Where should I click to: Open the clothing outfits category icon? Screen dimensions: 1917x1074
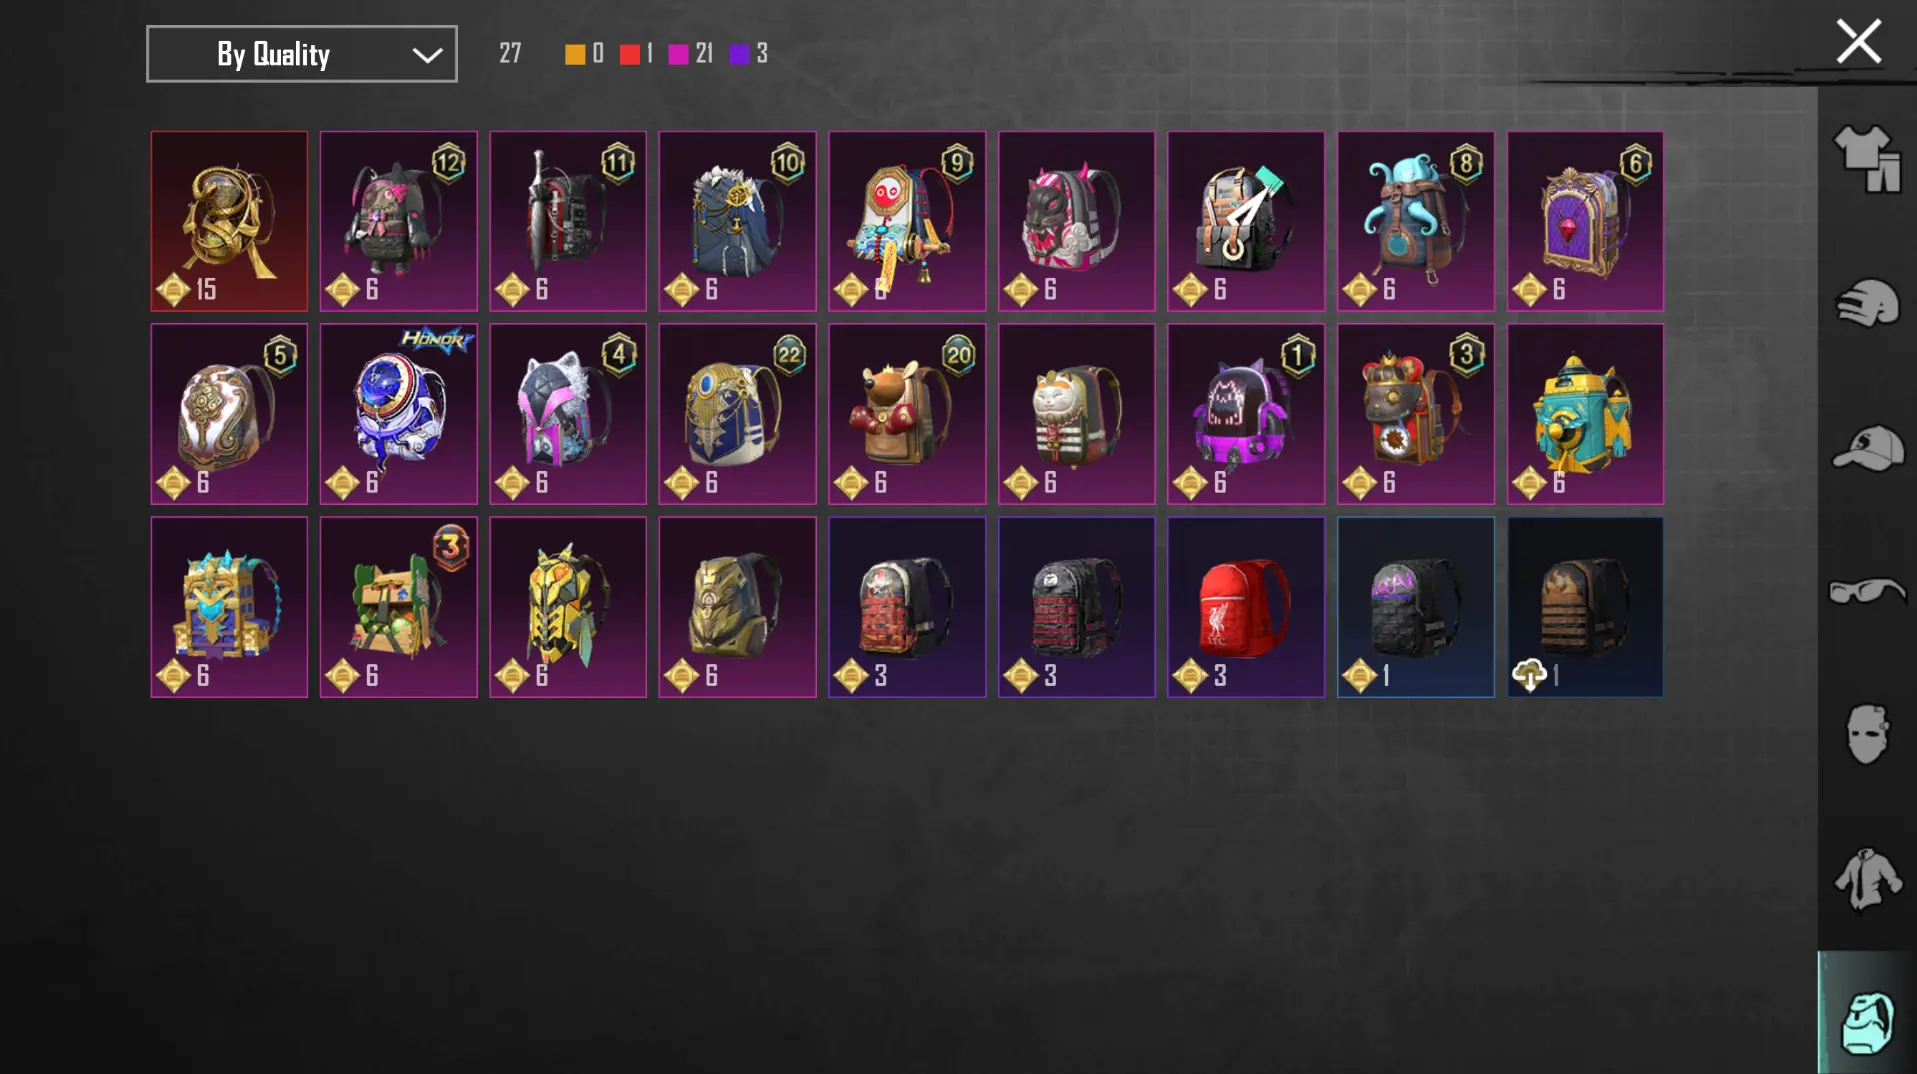point(1866,158)
